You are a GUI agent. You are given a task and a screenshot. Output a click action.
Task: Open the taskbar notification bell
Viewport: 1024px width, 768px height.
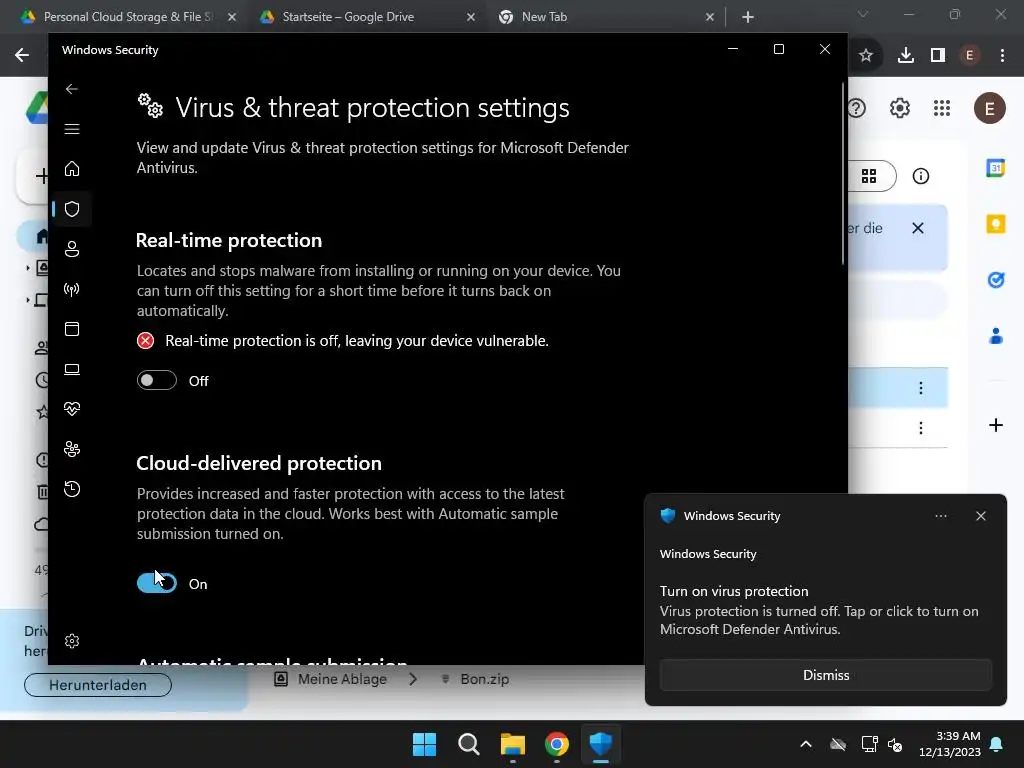(997, 744)
